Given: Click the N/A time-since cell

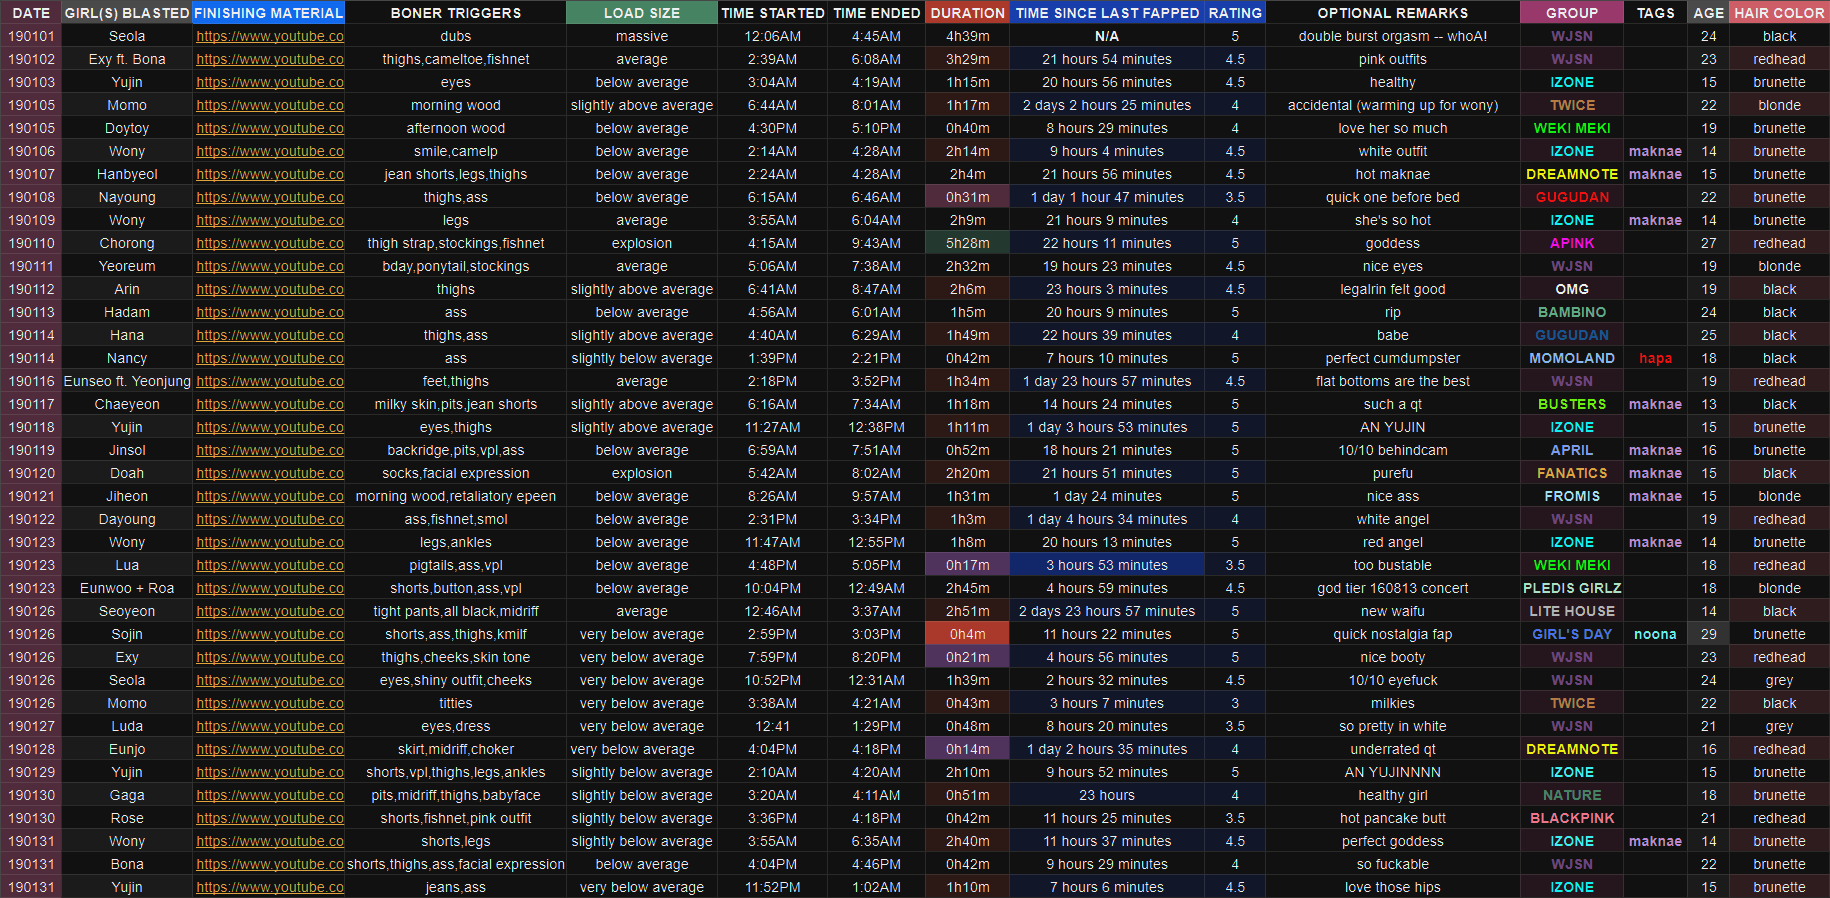Looking at the screenshot, I should [1107, 36].
